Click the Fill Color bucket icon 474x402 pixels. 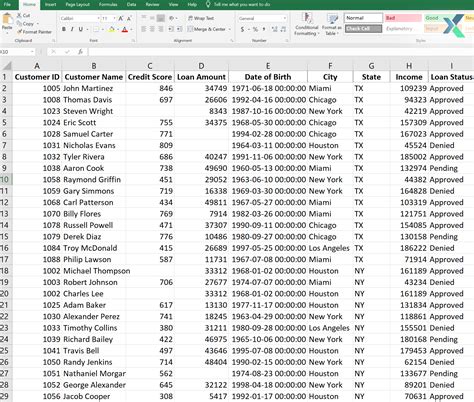tap(111, 29)
